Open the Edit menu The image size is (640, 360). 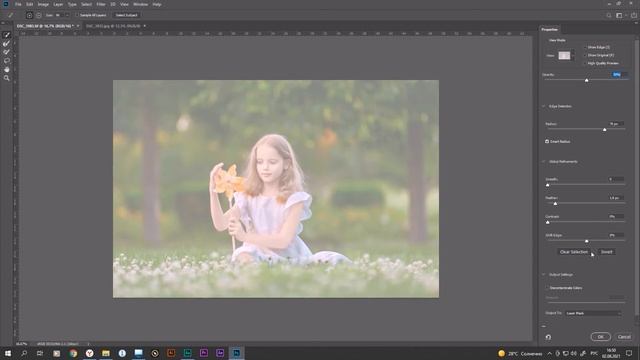[30, 4]
